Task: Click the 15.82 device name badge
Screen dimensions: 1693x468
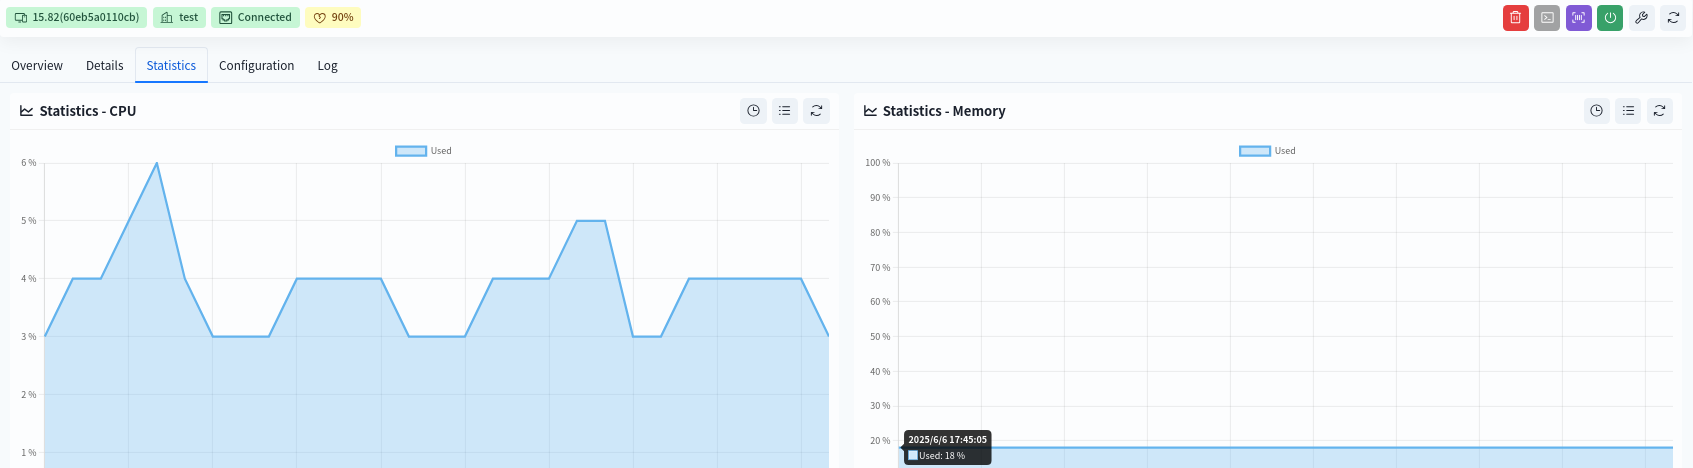Action: tap(76, 18)
